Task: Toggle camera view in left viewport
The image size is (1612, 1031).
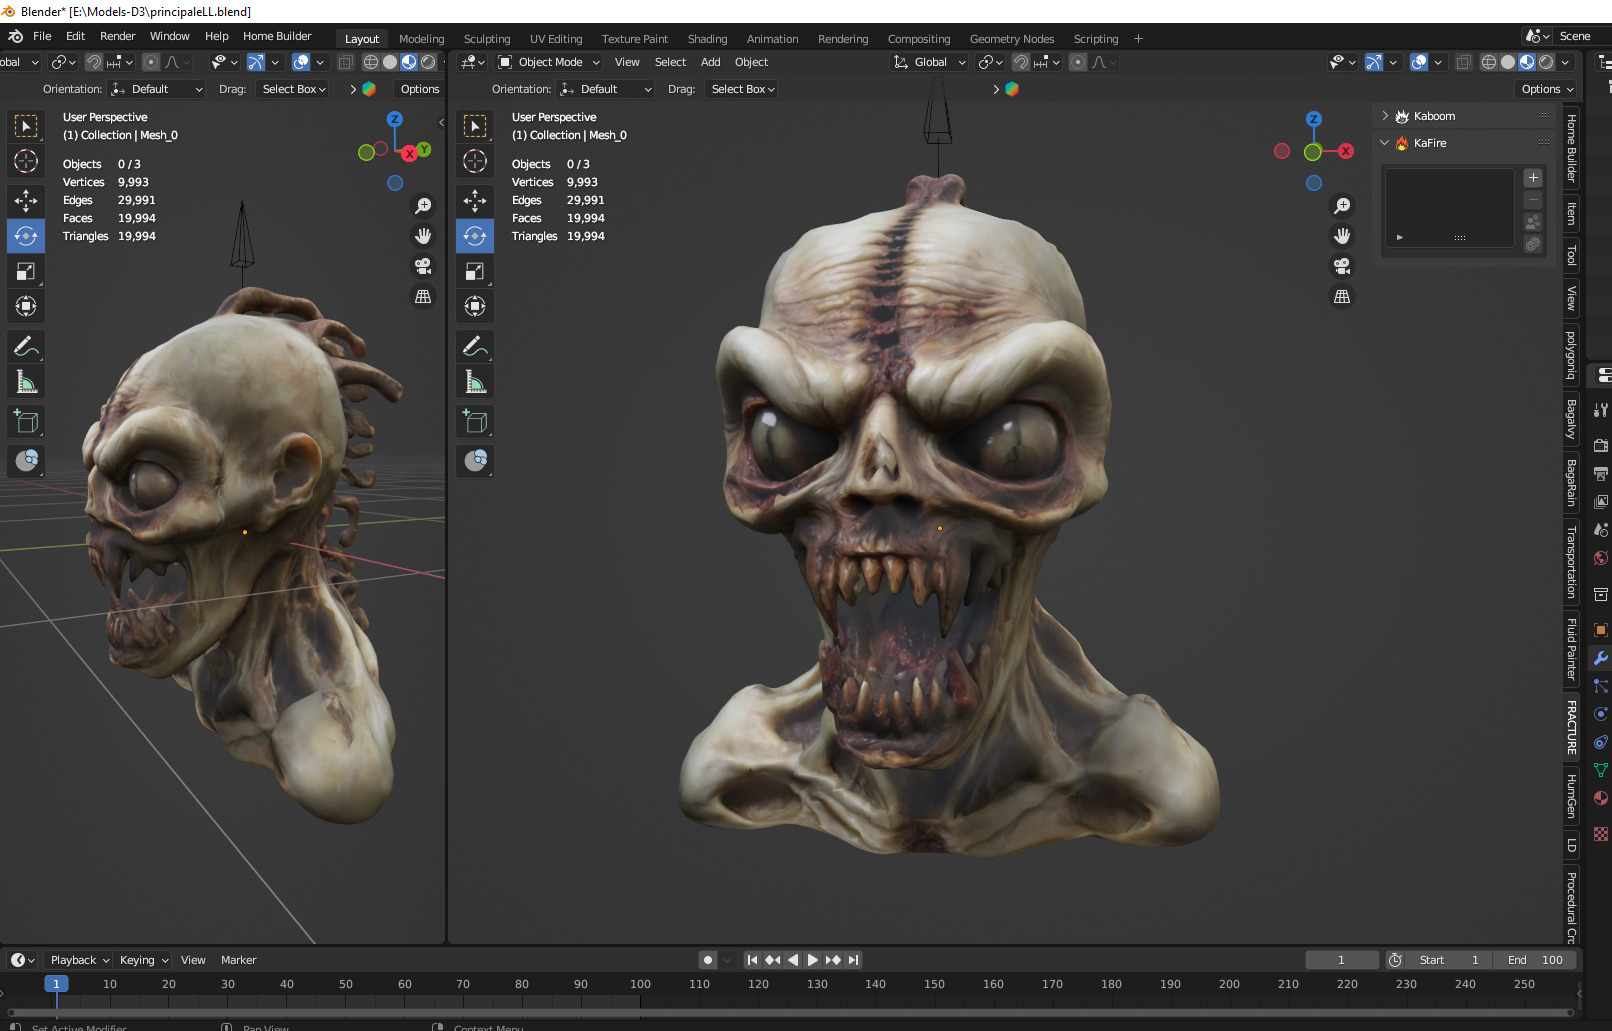Action: [x=423, y=266]
